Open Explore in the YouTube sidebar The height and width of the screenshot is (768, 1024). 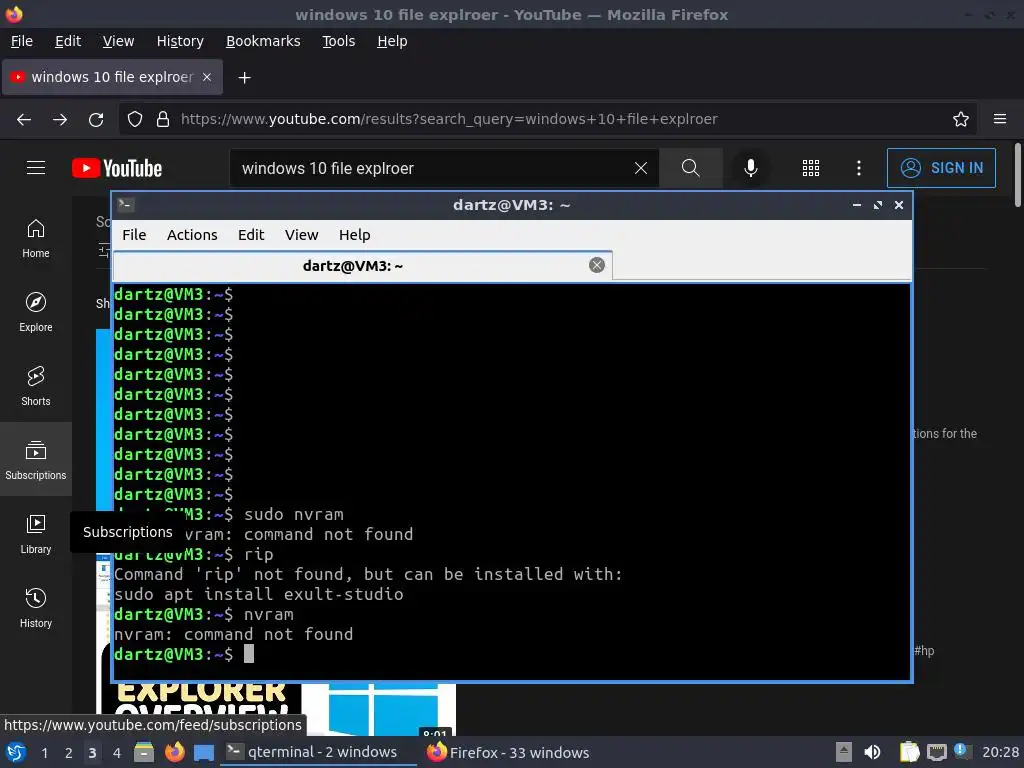[36, 312]
